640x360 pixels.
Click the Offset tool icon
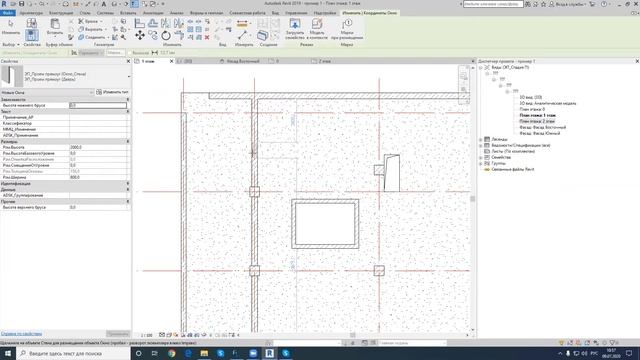[153, 23]
